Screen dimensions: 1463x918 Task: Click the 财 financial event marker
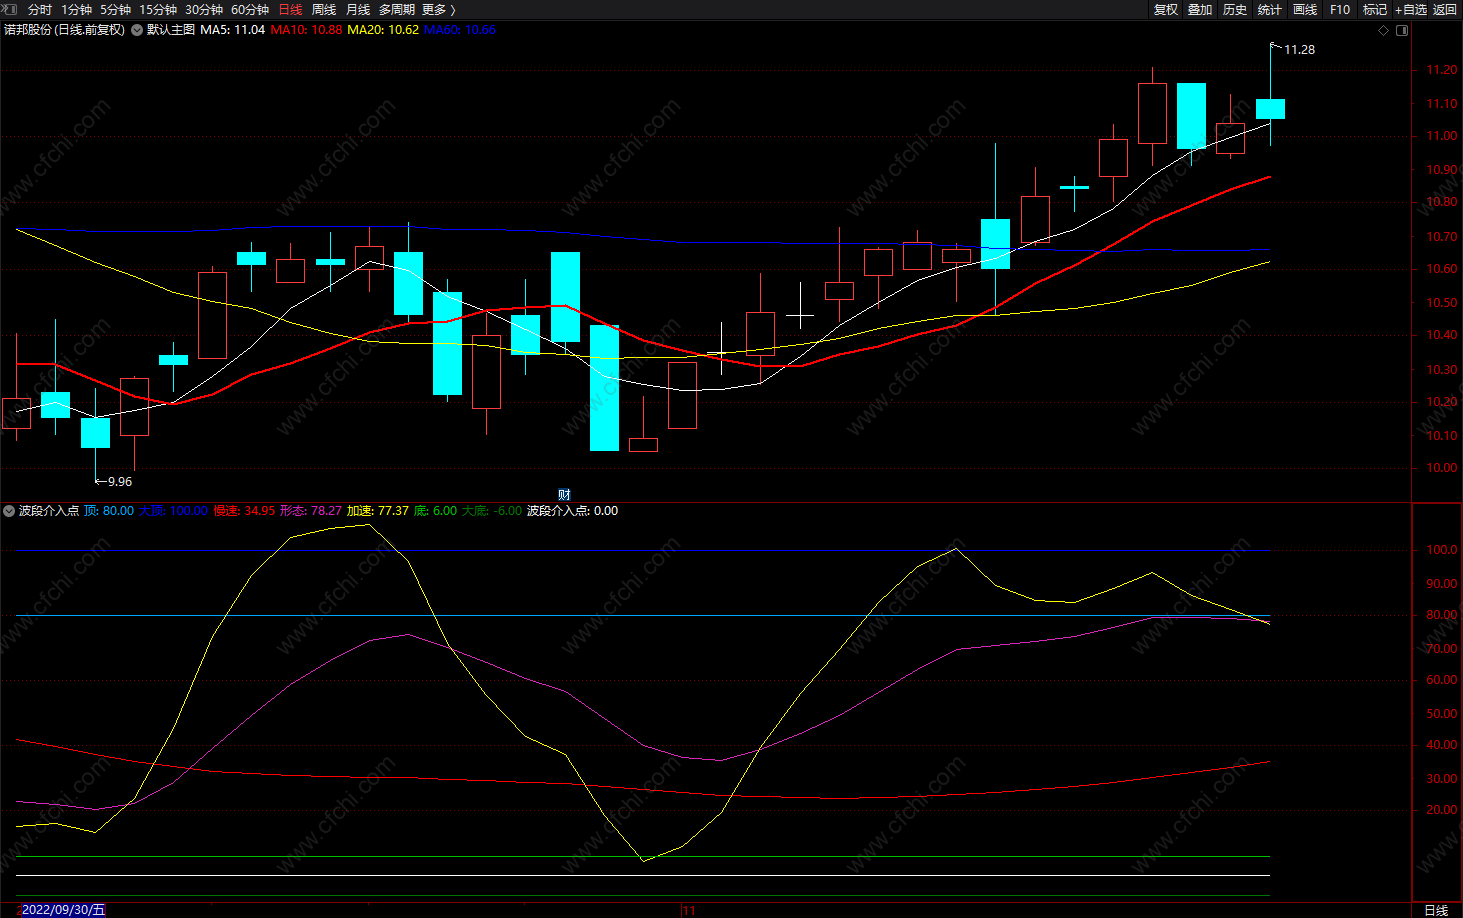[x=564, y=495]
